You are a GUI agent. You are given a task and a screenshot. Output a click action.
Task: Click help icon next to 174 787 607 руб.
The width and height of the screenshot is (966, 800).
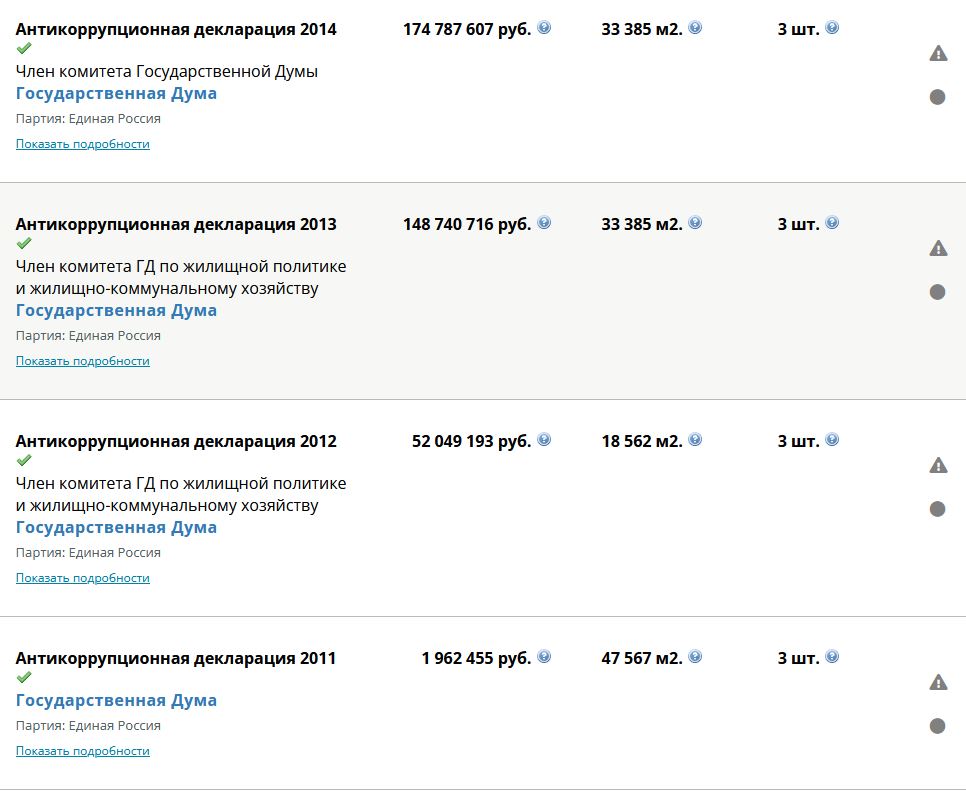(x=544, y=28)
